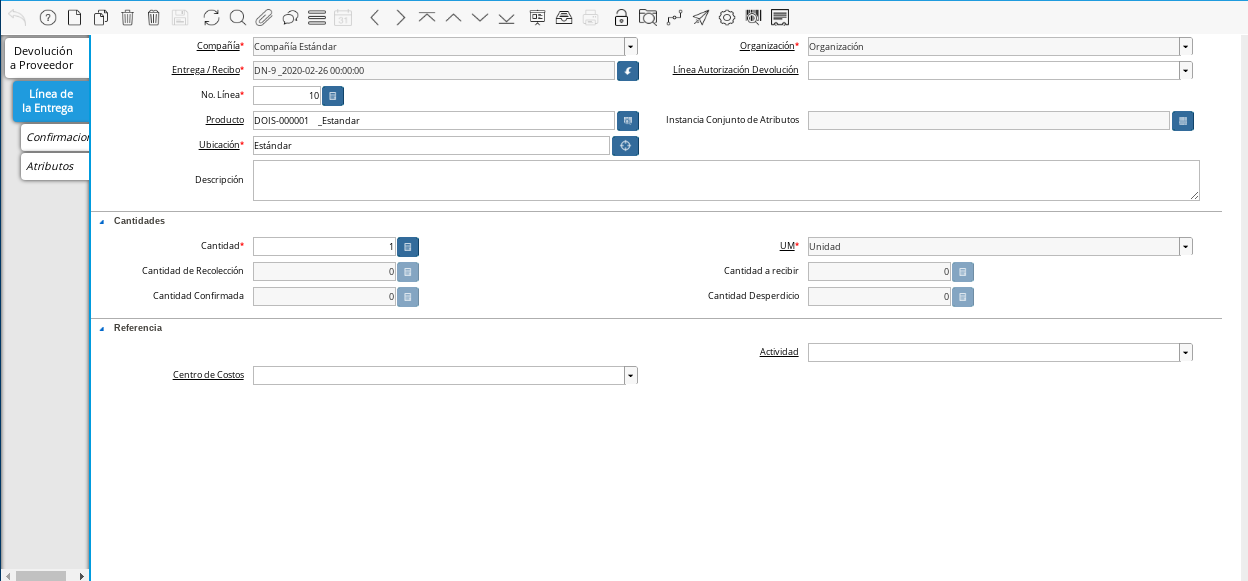
Task: Create a new record with New icon
Action: pyautogui.click(x=74, y=17)
